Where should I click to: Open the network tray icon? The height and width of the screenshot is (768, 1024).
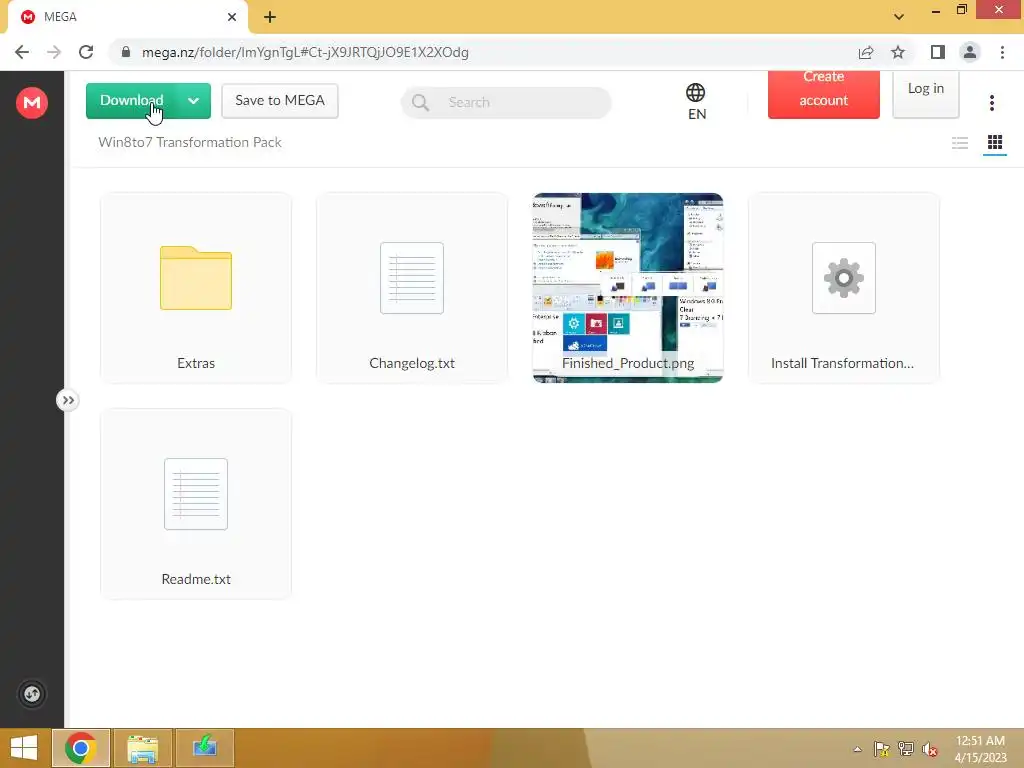906,749
